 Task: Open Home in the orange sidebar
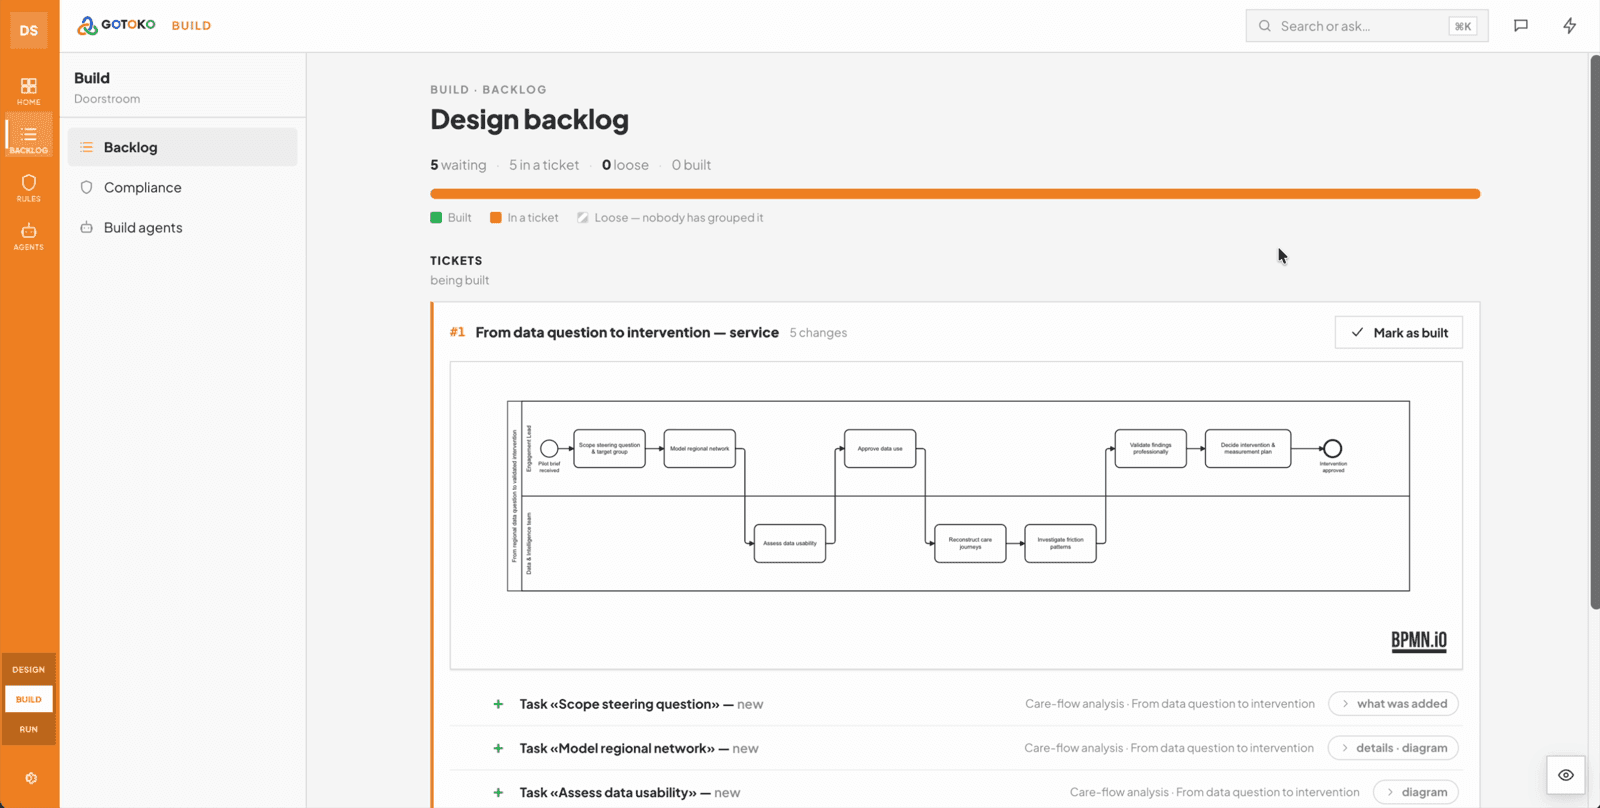click(x=29, y=91)
